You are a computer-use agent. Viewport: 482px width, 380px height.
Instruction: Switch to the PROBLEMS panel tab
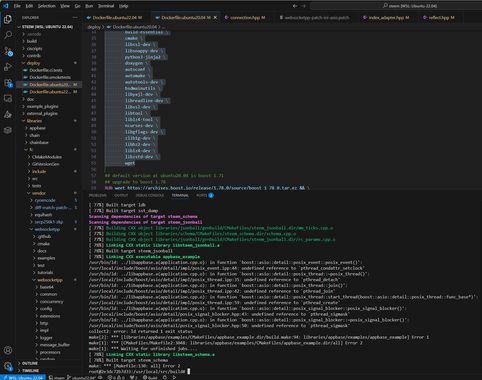[98, 195]
